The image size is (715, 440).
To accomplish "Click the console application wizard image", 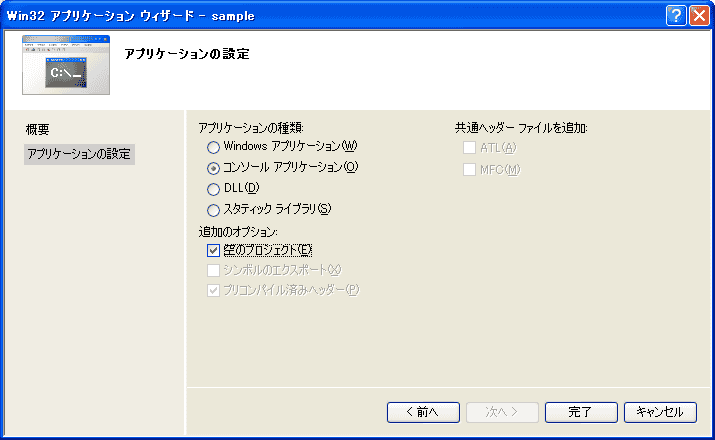I will point(66,65).
